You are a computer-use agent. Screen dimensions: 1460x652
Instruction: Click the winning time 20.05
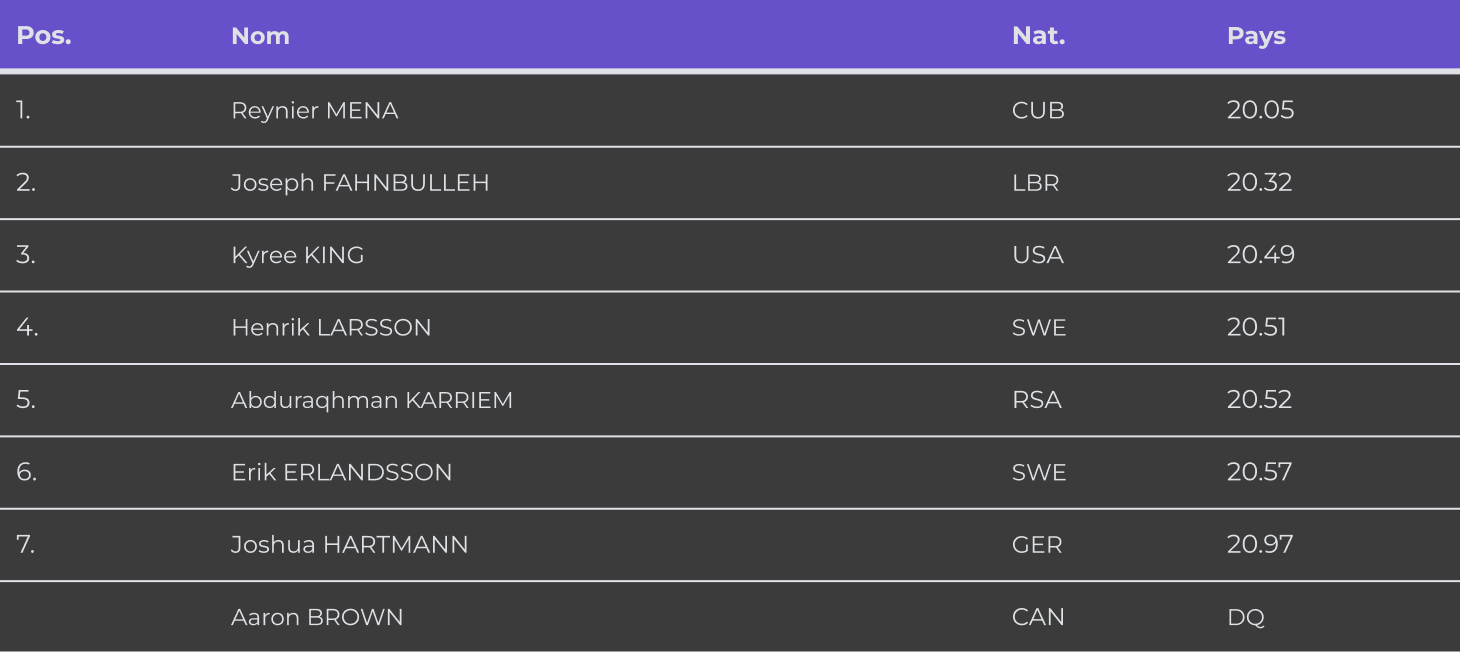click(x=1260, y=110)
